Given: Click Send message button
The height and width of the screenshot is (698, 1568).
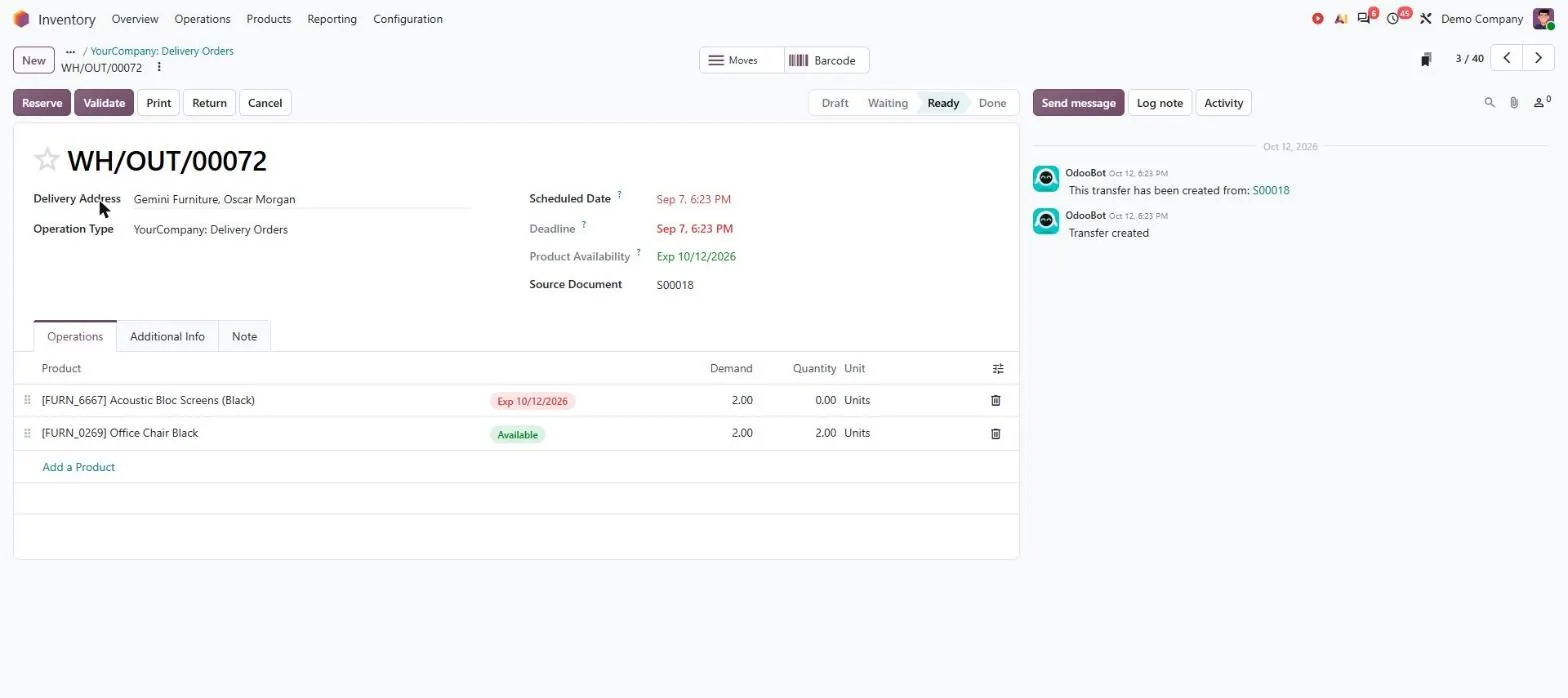Looking at the screenshot, I should (1078, 103).
